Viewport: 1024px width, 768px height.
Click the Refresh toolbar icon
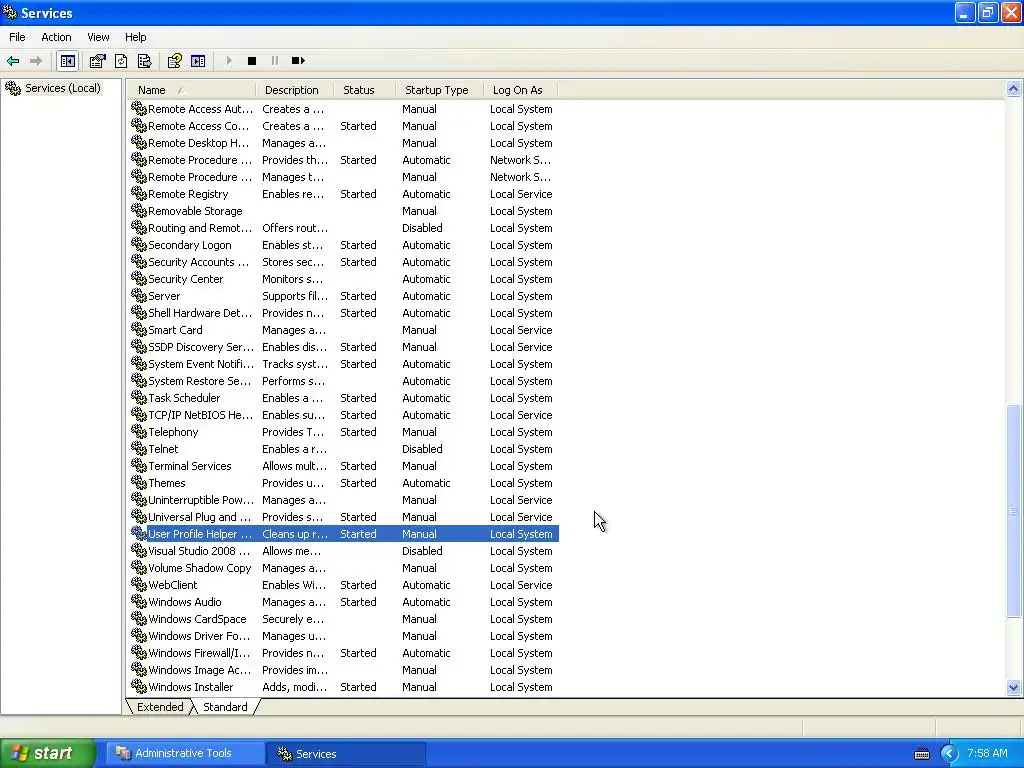click(x=121, y=61)
